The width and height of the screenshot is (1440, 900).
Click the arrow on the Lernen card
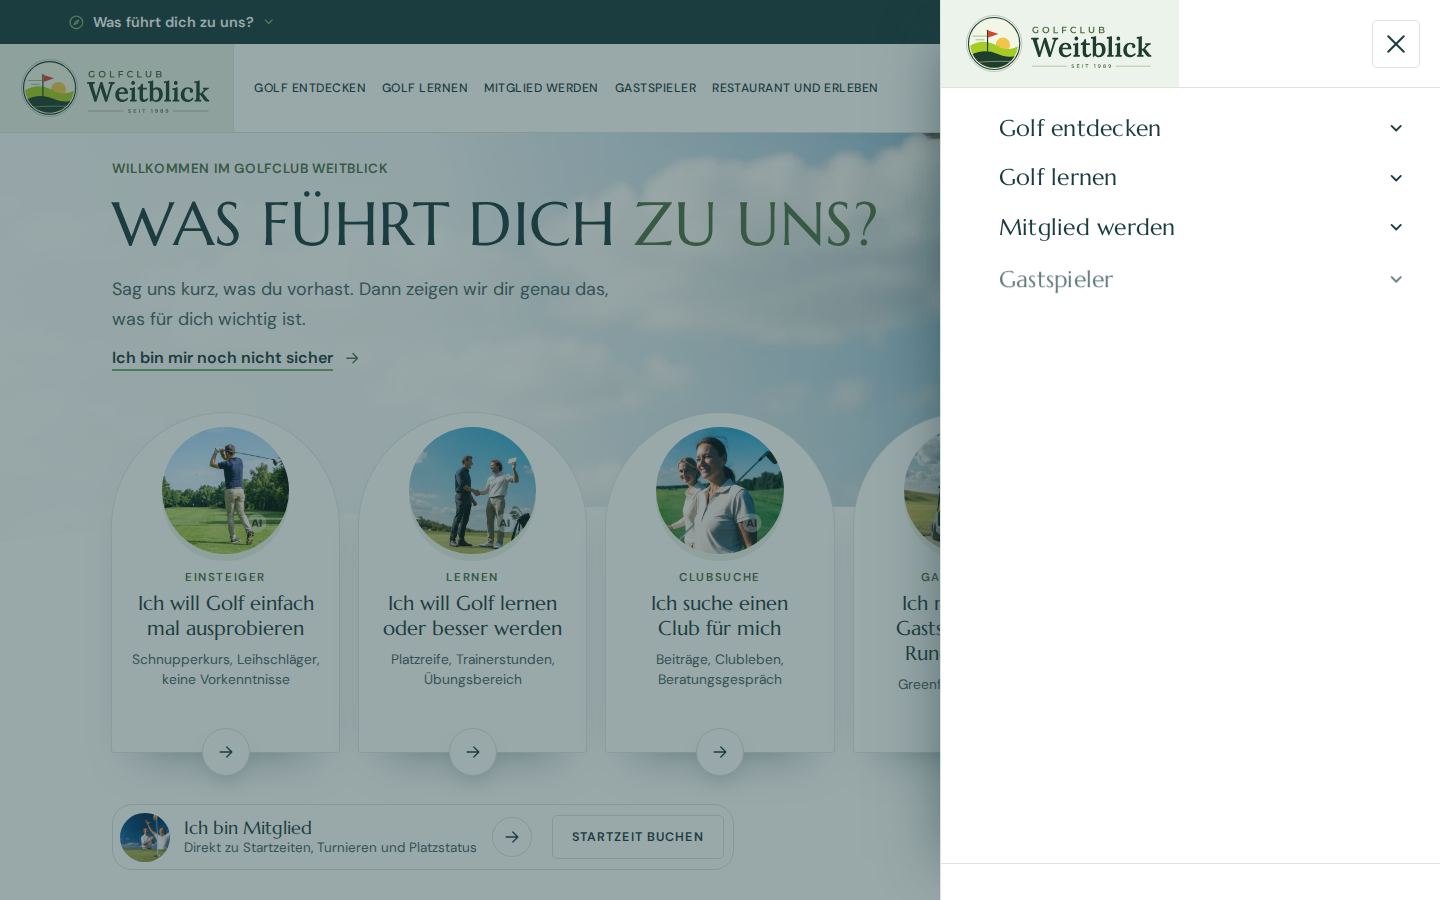pyautogui.click(x=473, y=752)
